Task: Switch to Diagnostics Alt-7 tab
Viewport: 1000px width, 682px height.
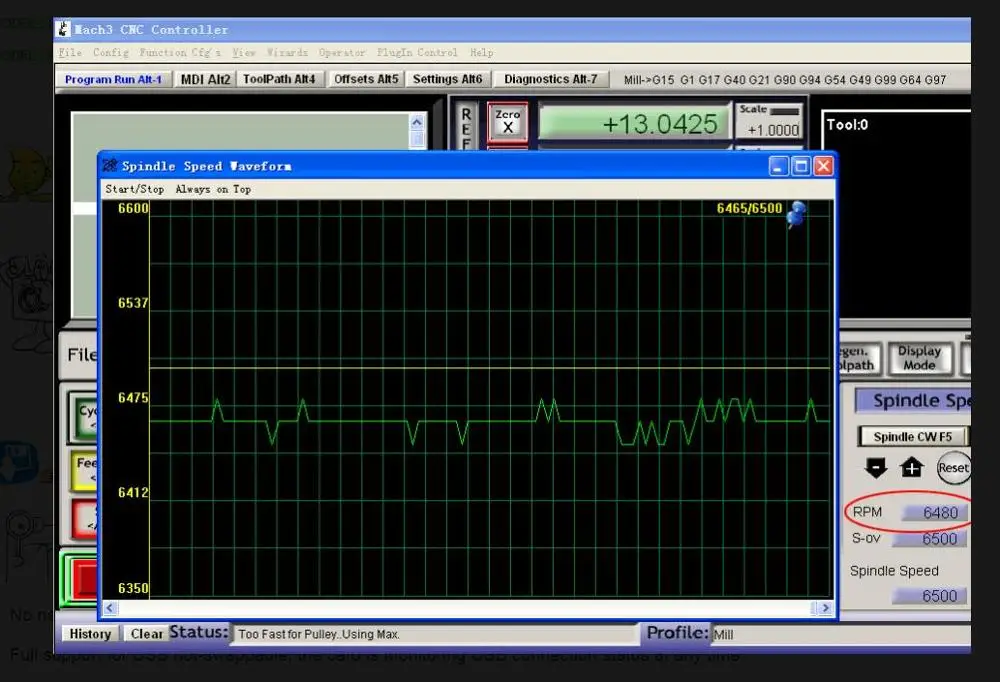Action: coord(551,79)
